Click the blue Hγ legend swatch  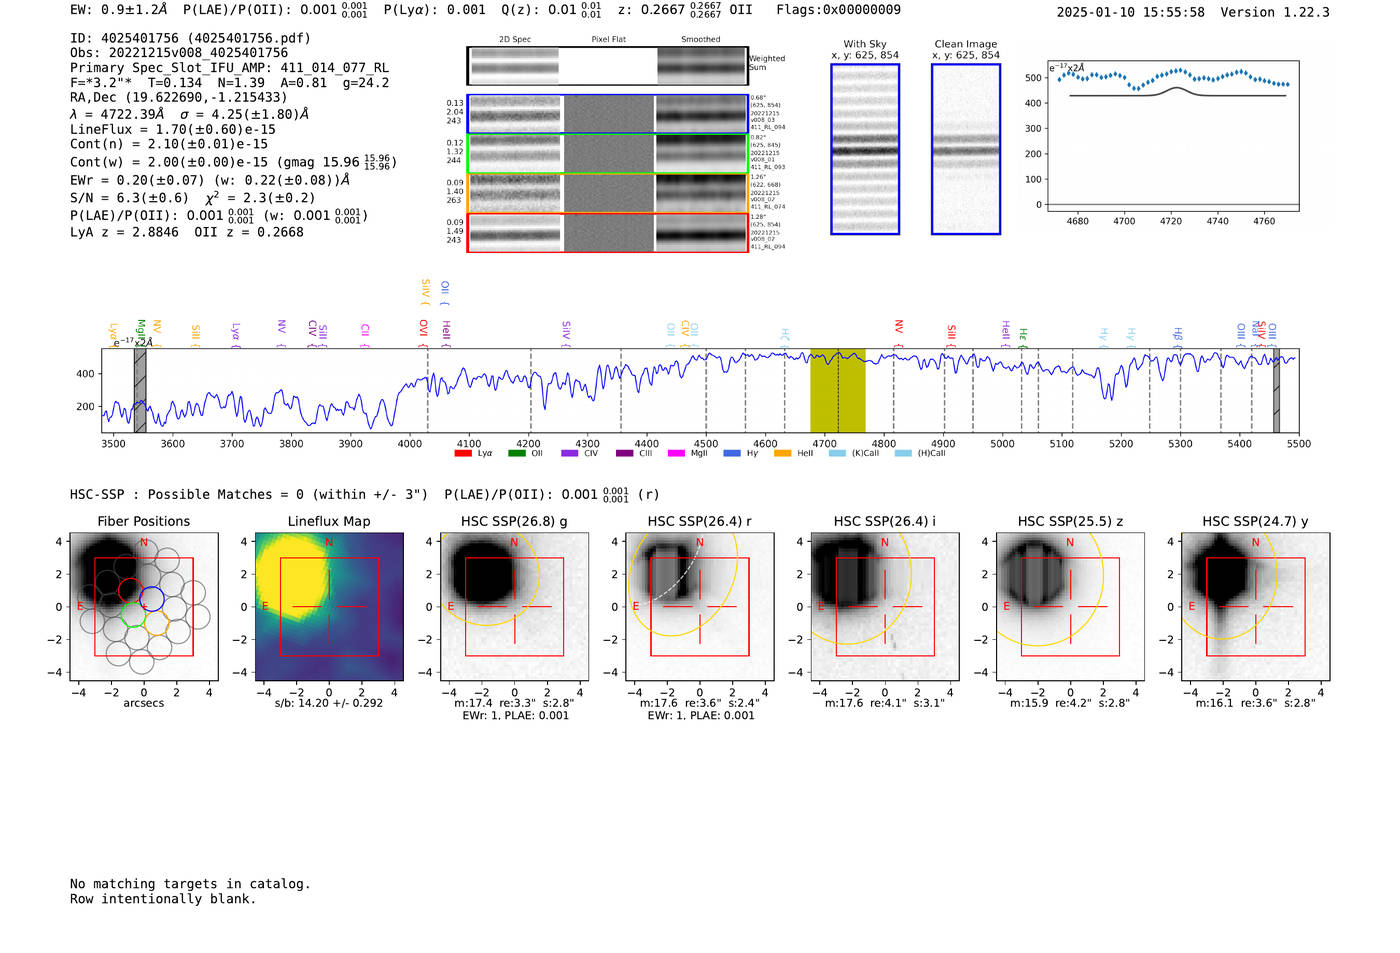tap(732, 453)
